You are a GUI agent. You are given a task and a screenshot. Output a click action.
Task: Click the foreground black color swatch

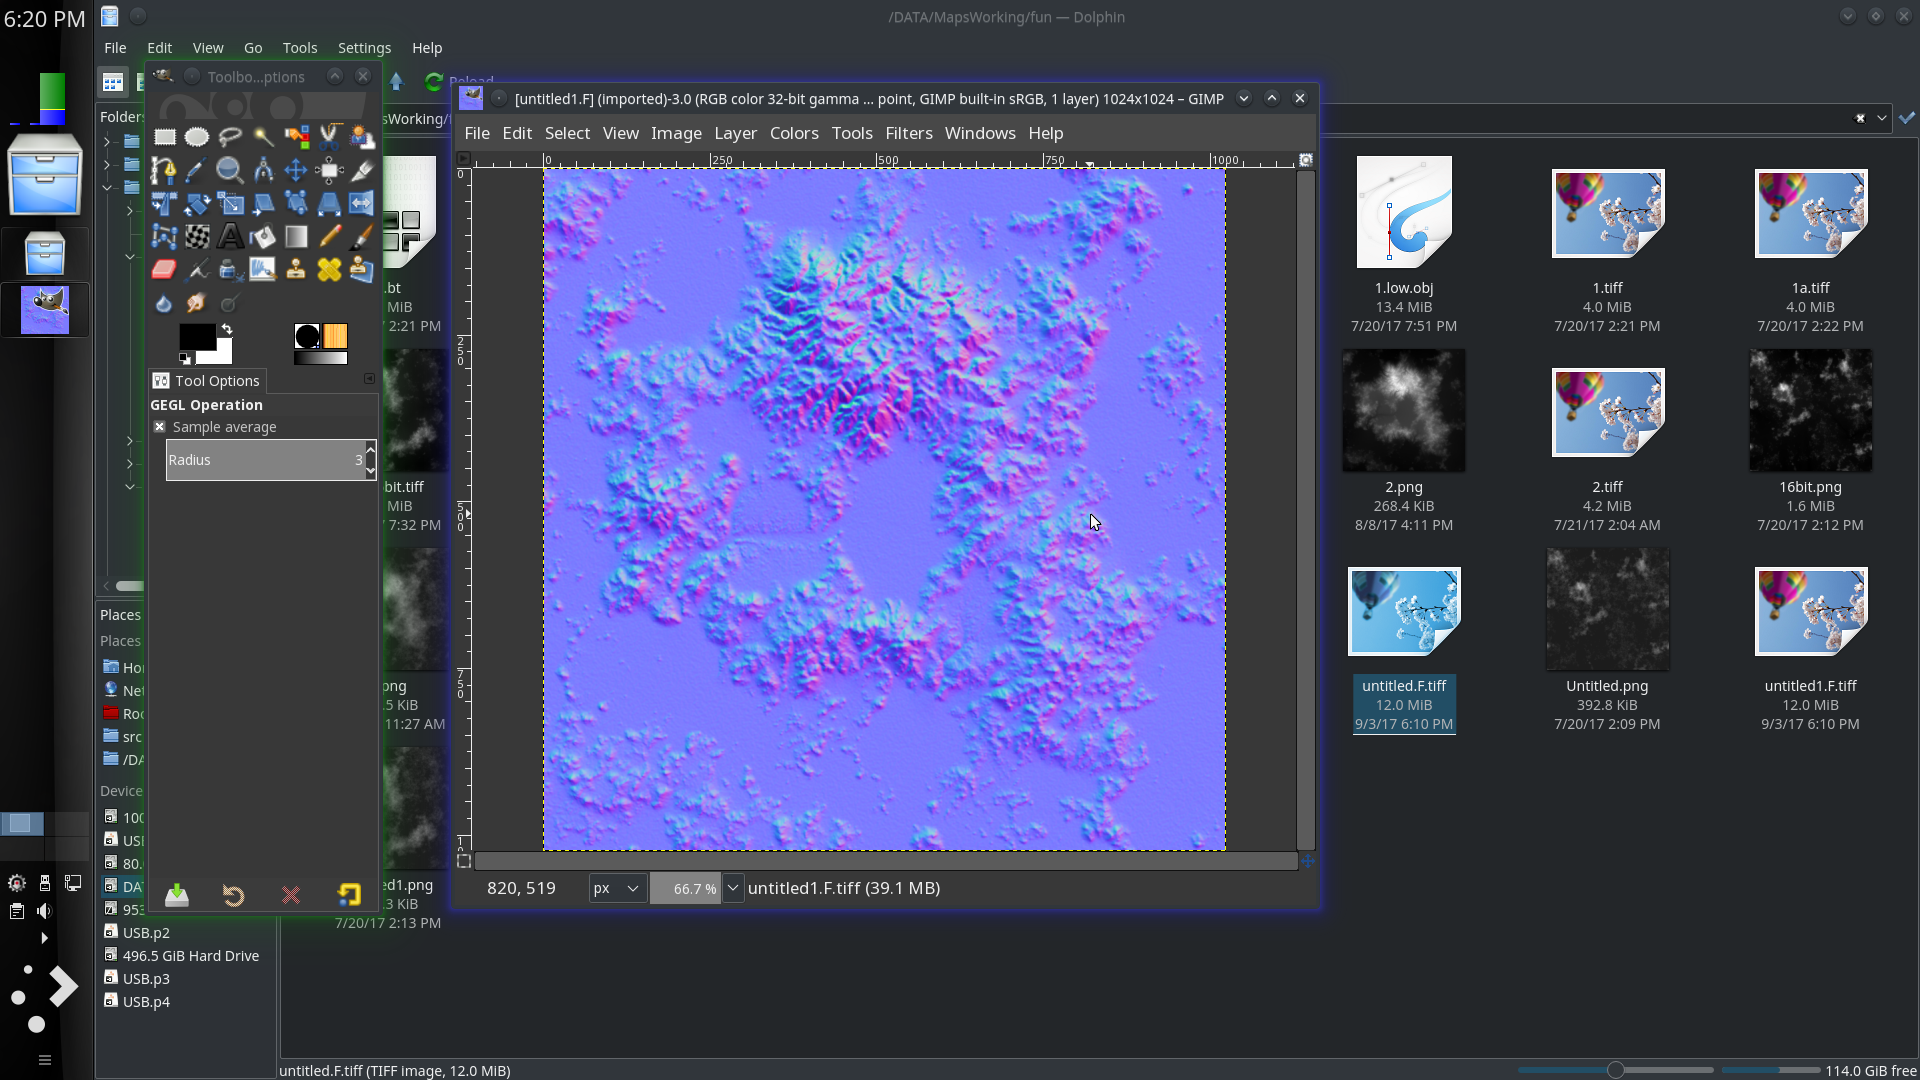click(x=197, y=336)
